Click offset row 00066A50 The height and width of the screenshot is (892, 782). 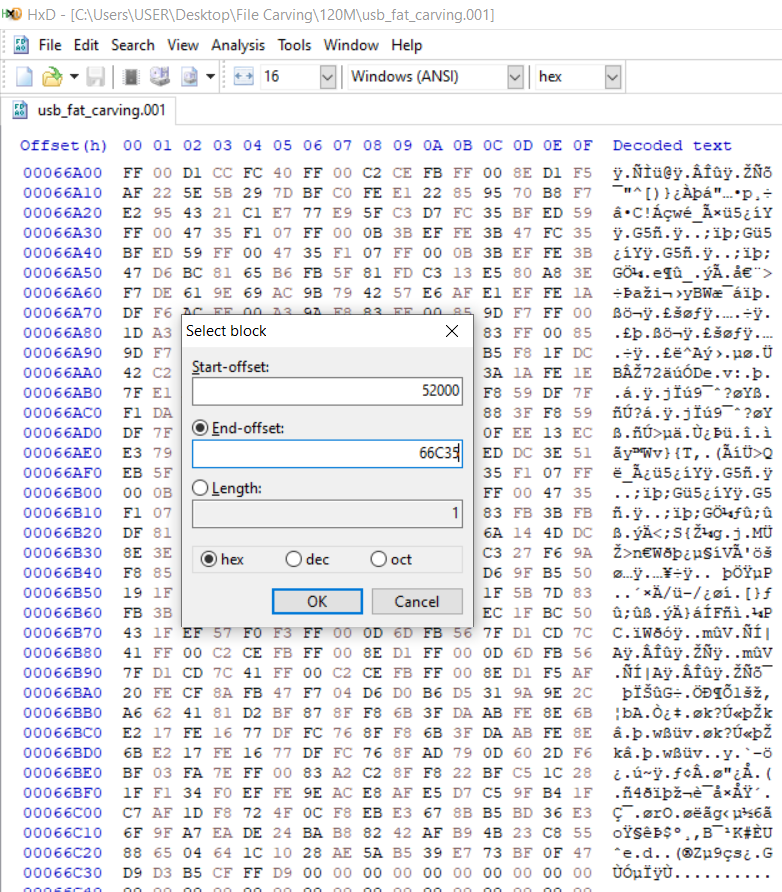coord(63,272)
